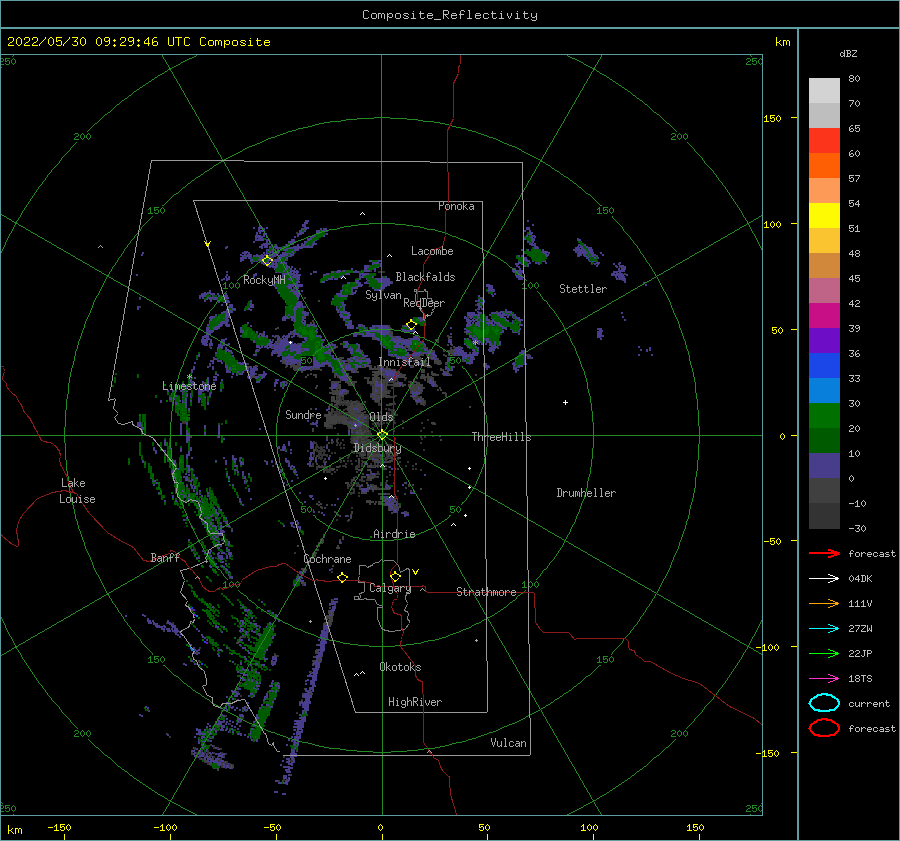
Task: Click the 04DK legend label
Action: coord(860,578)
